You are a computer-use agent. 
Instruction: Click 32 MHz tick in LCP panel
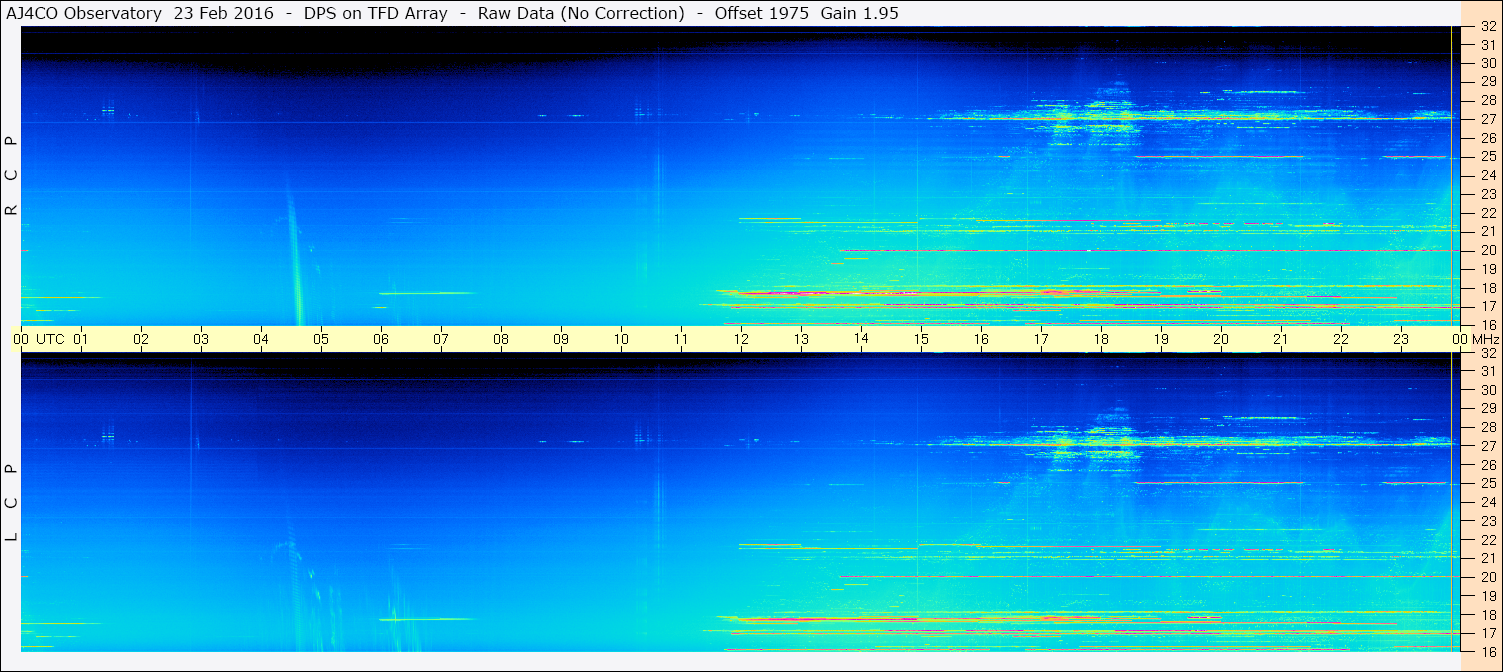(1487, 353)
